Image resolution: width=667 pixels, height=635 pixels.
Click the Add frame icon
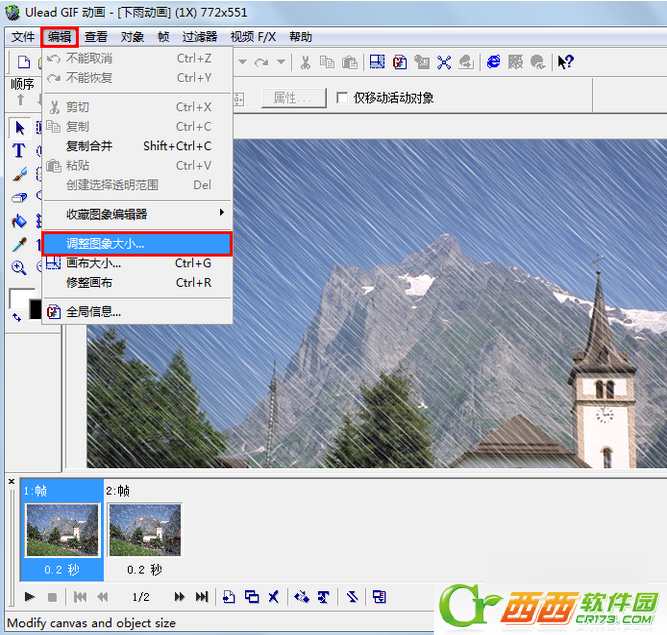229,597
